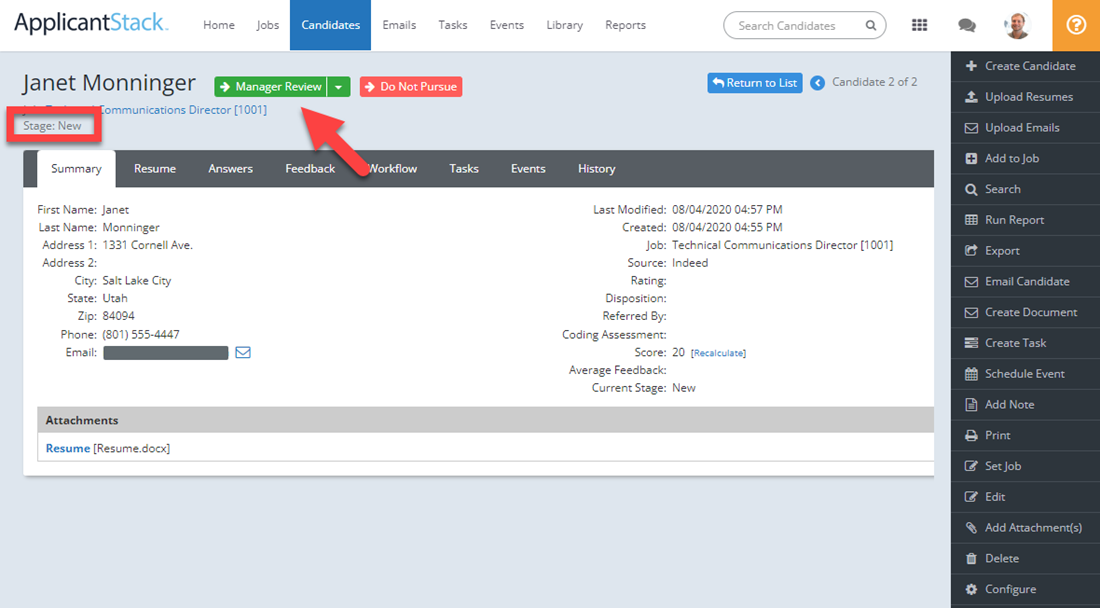Switch to the Feedback tab
This screenshot has height=608, width=1100.
(310, 169)
